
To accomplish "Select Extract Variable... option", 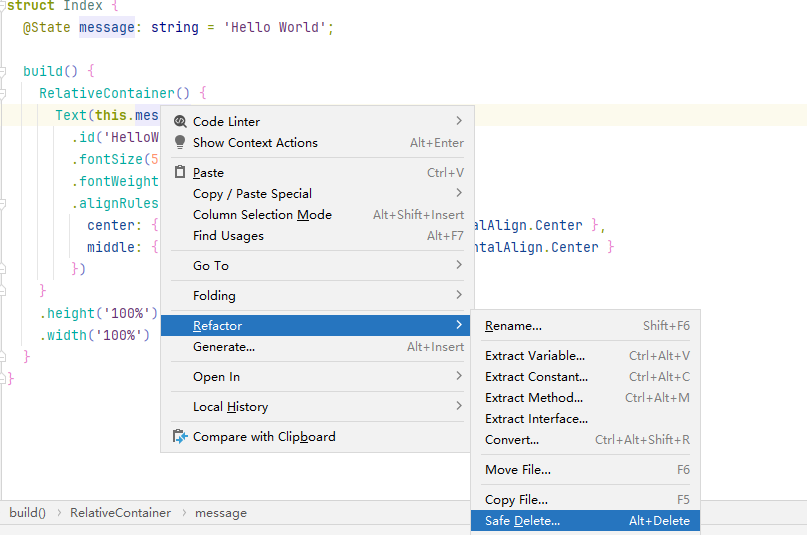I will click(535, 356).
